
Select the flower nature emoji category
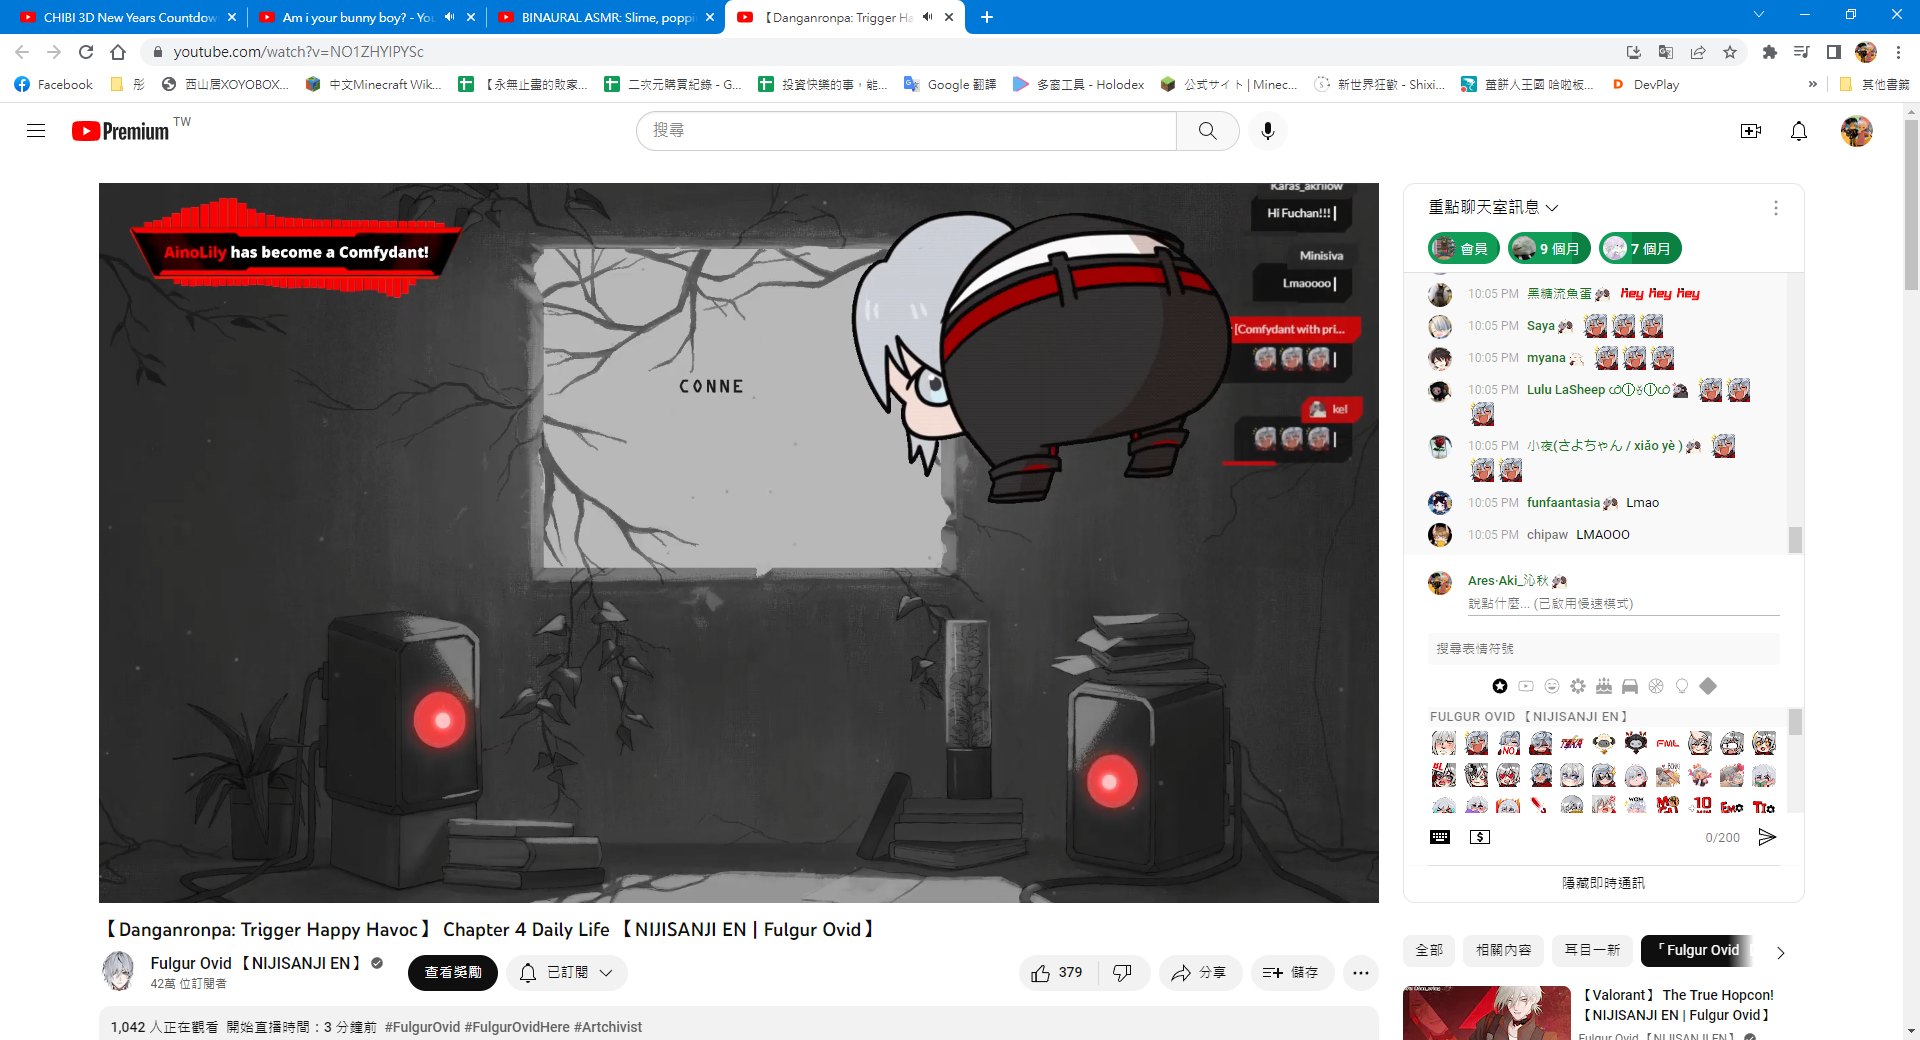point(1577,686)
